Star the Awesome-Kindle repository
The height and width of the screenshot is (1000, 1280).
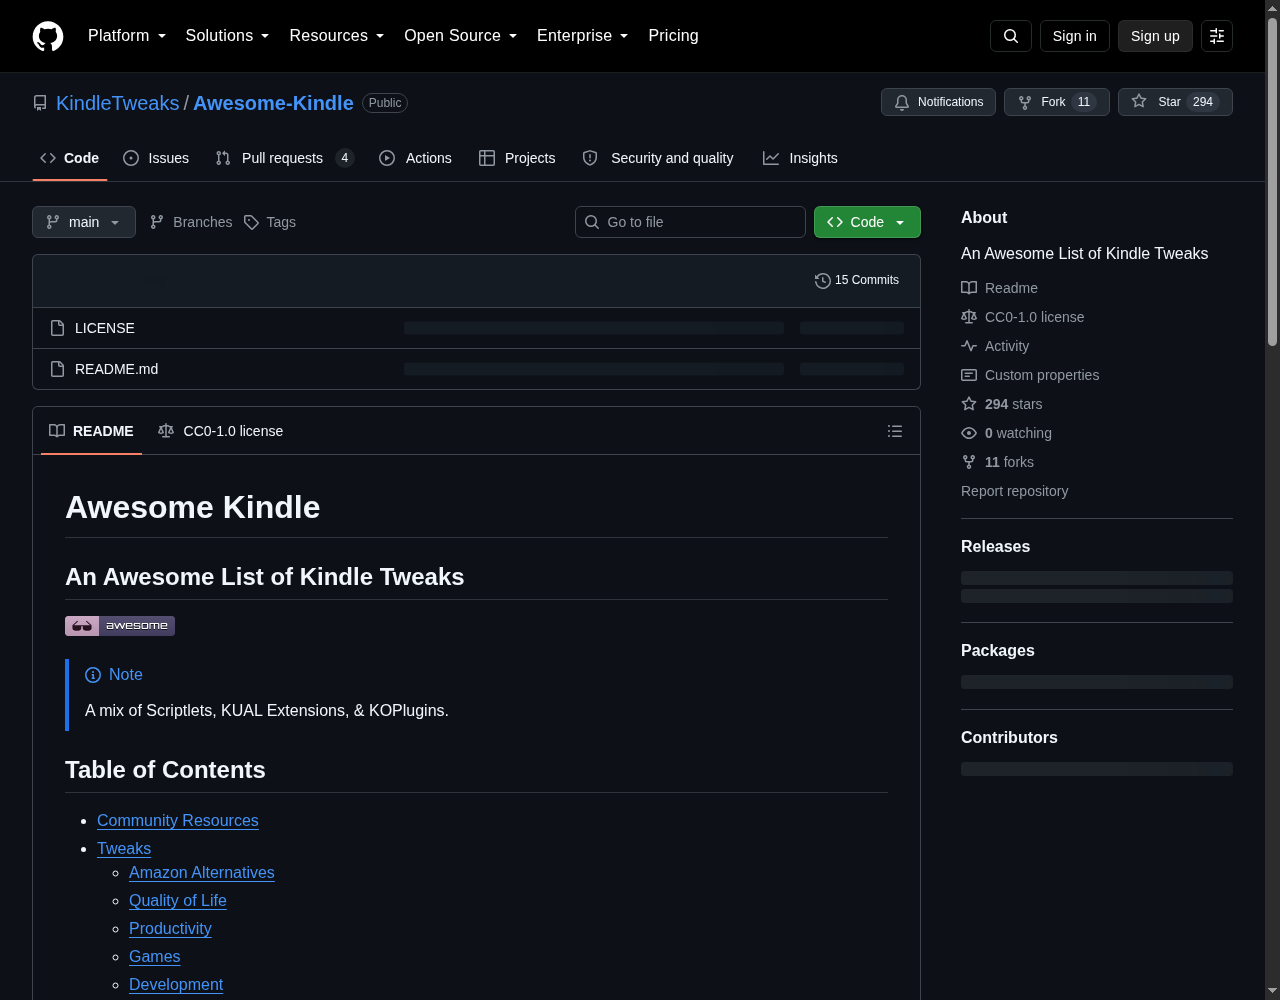pos(1175,102)
